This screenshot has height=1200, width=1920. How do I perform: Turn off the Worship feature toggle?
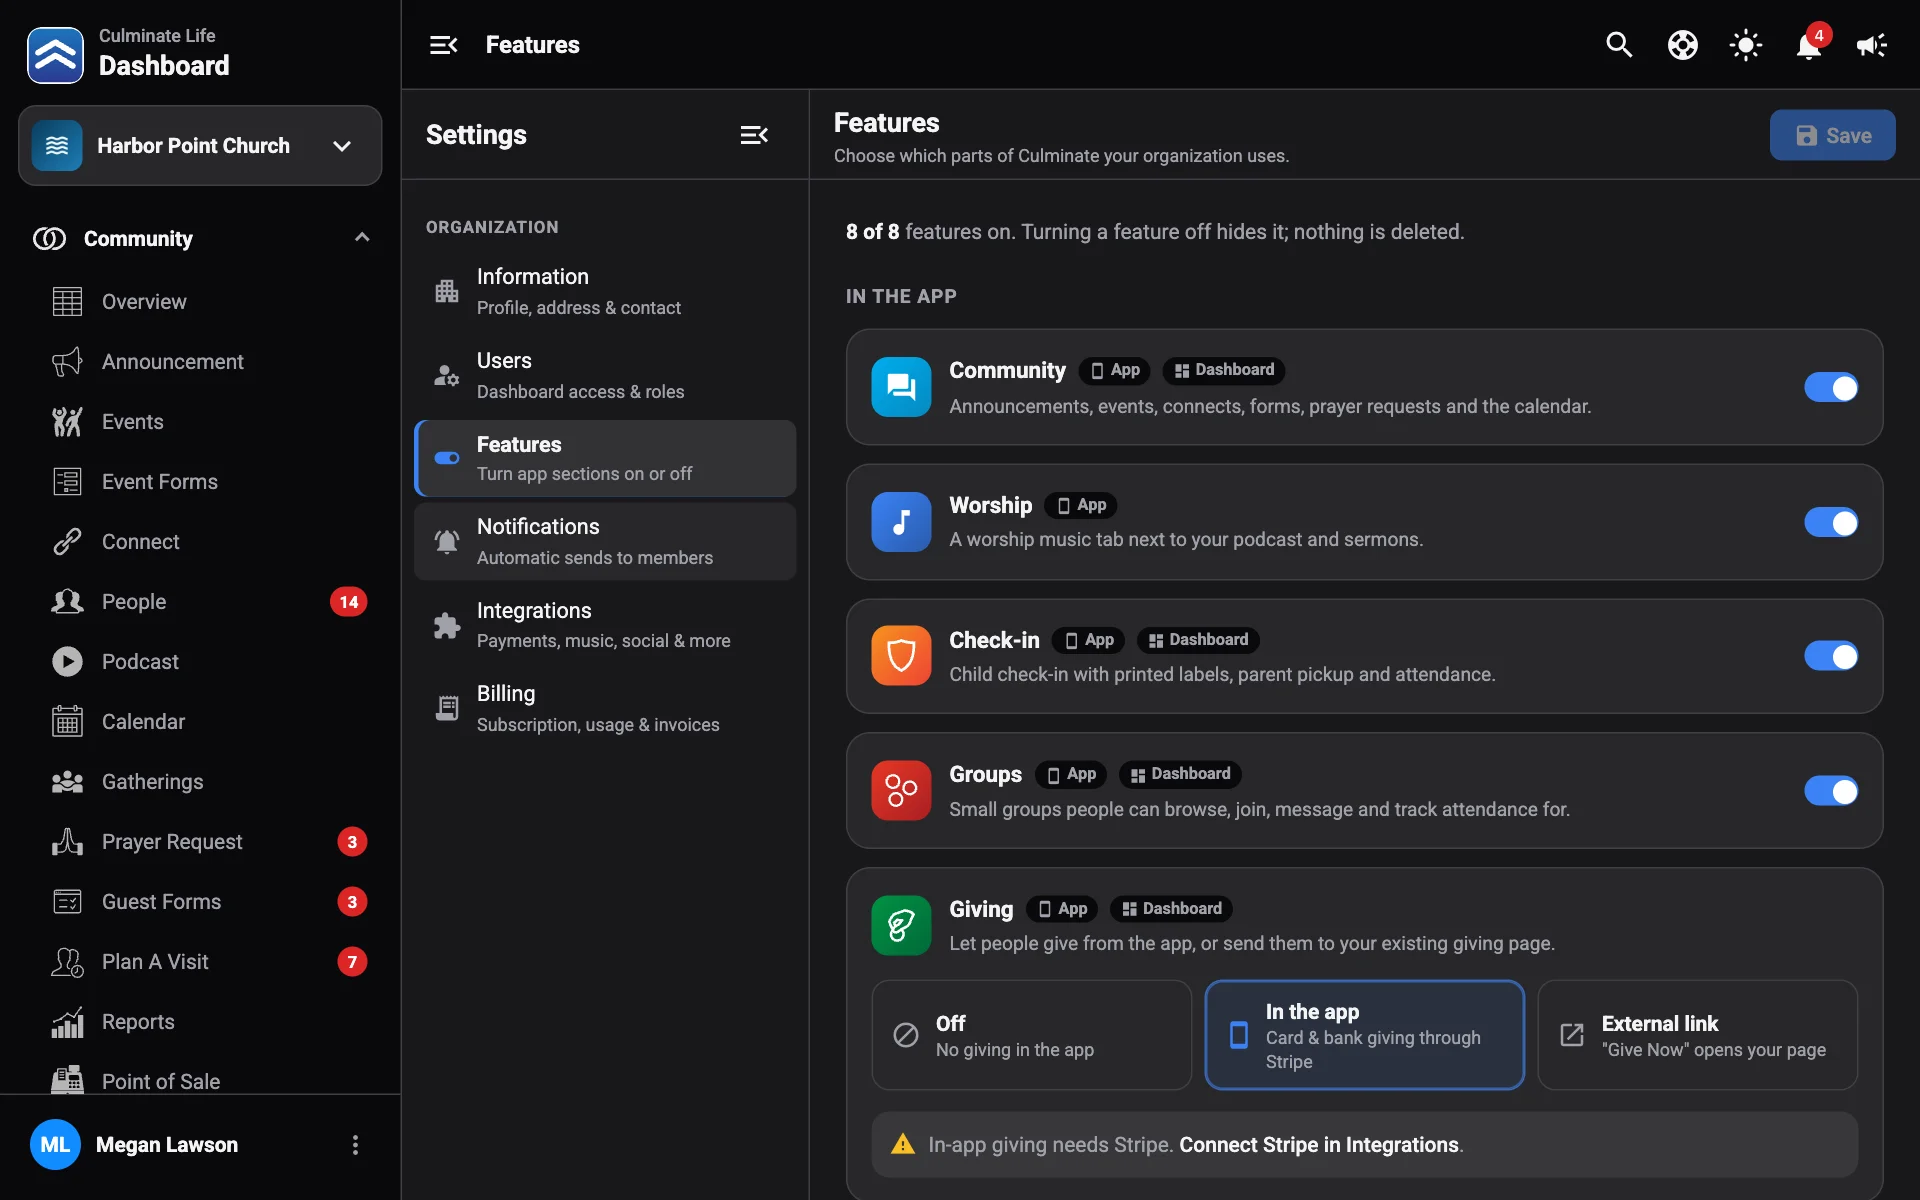(x=1831, y=522)
